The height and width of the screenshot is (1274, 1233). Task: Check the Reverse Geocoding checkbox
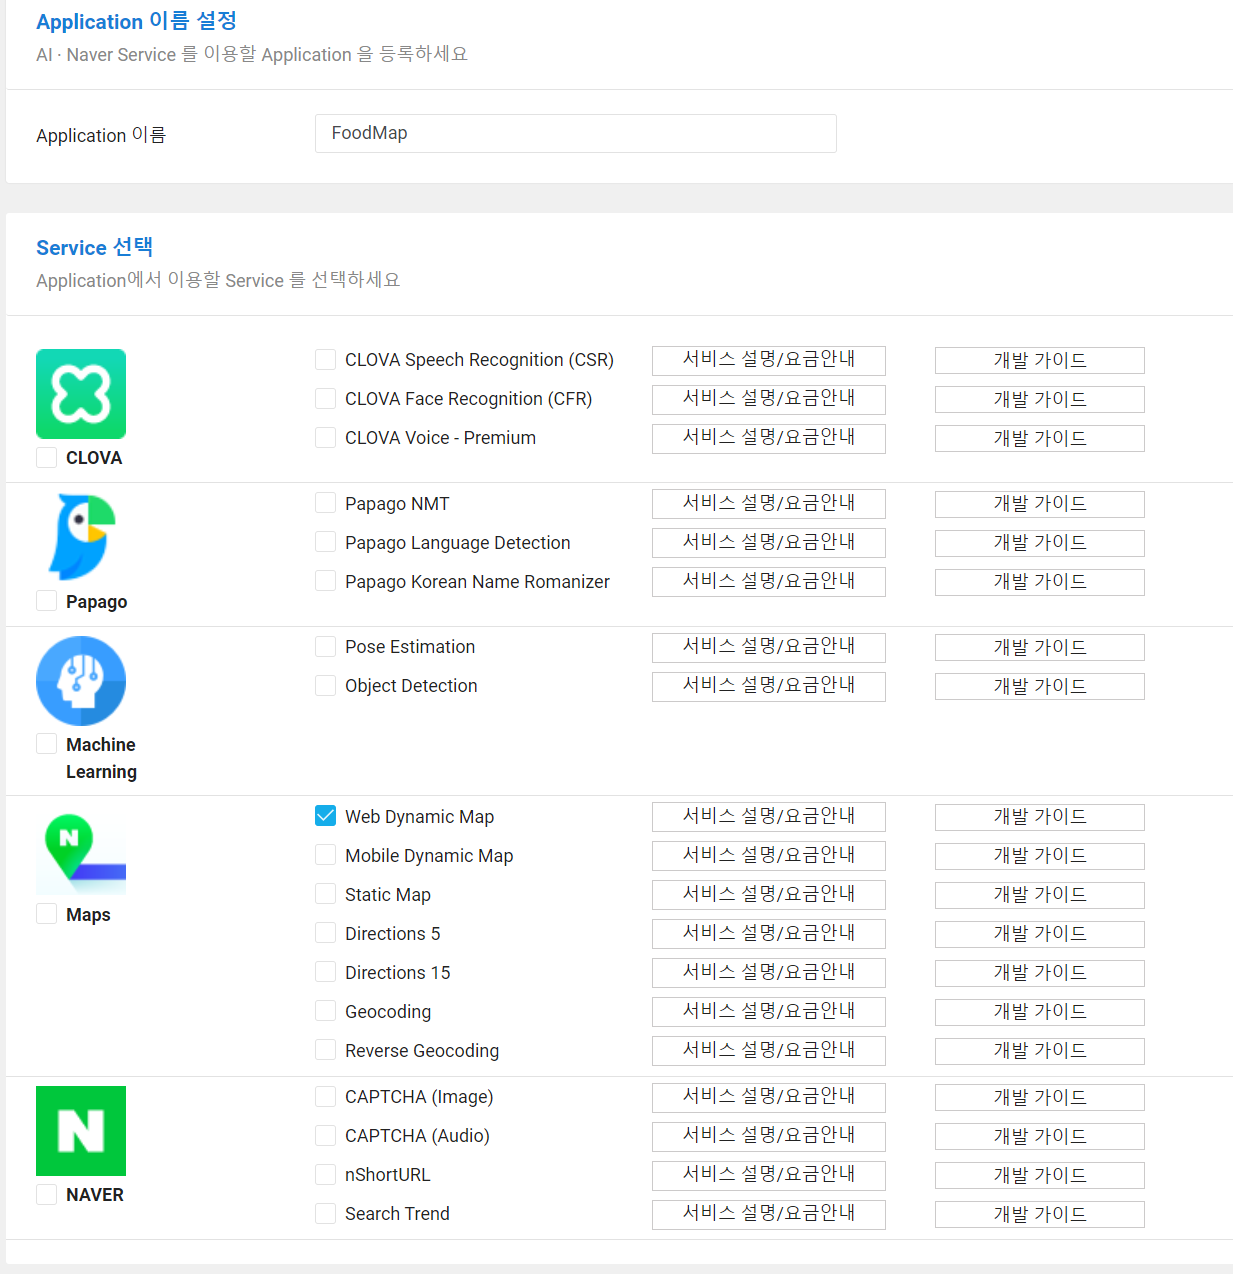(x=325, y=1050)
